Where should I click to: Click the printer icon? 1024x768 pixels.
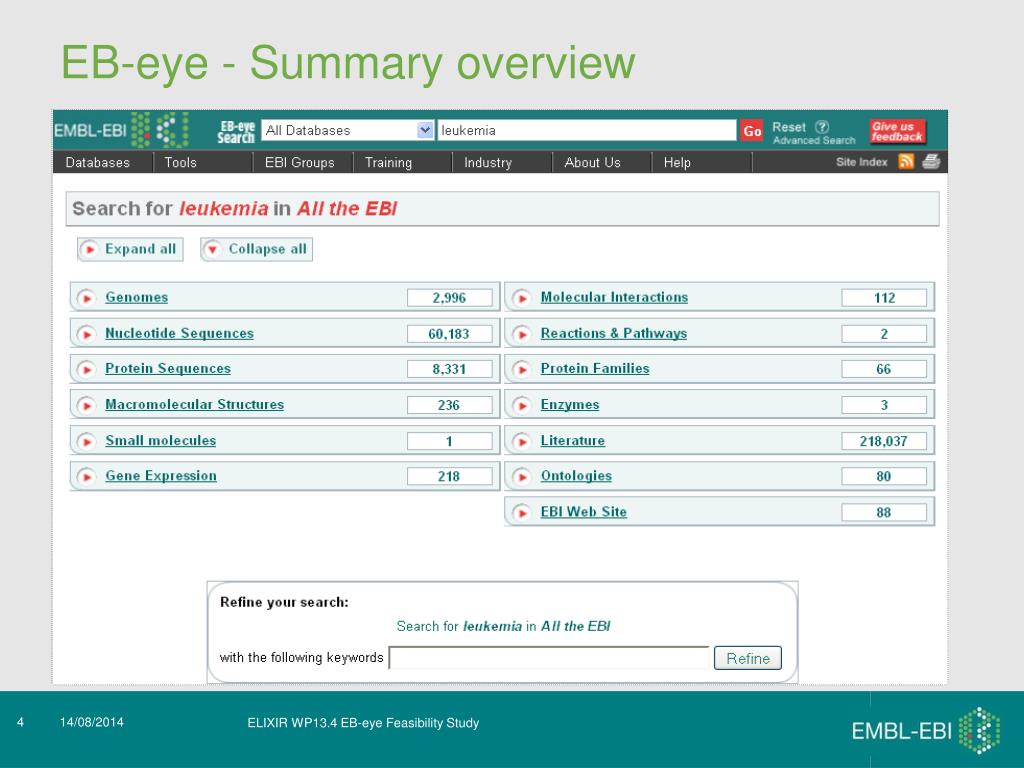(931, 162)
